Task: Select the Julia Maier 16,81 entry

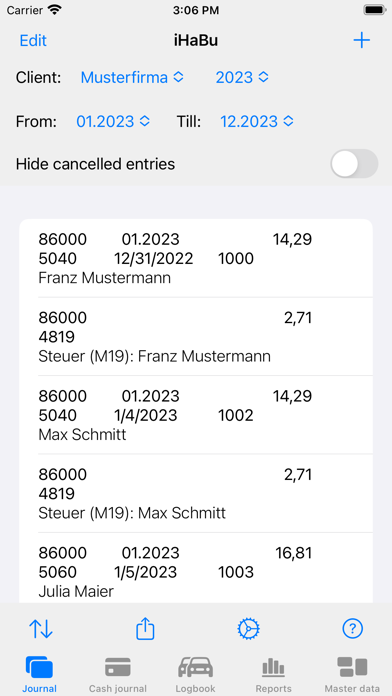Action: click(196, 568)
